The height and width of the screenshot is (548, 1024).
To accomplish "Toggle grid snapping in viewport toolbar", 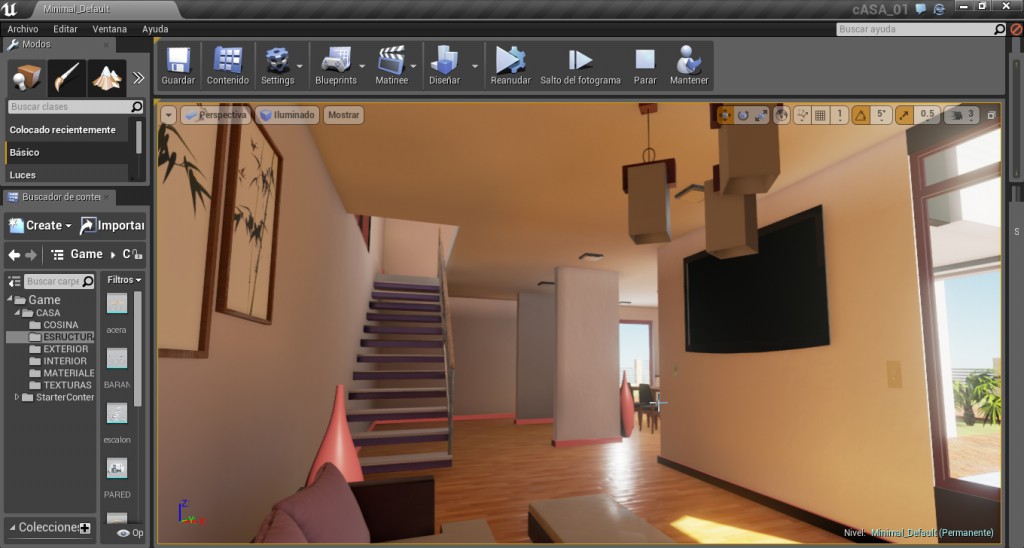I will [820, 116].
